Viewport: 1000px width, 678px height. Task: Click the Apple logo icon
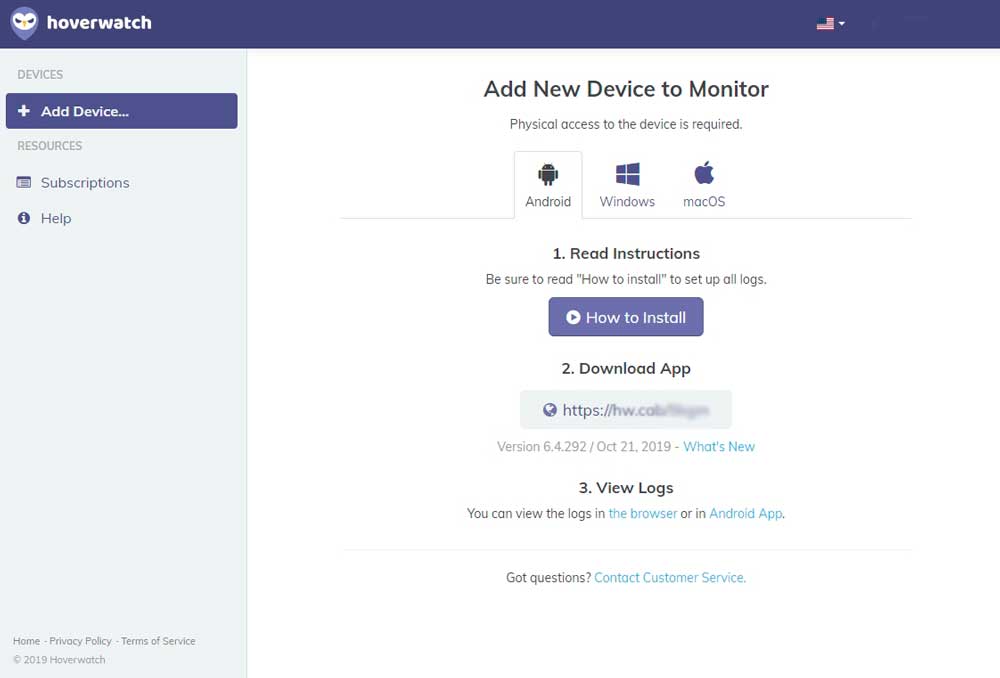click(x=704, y=173)
